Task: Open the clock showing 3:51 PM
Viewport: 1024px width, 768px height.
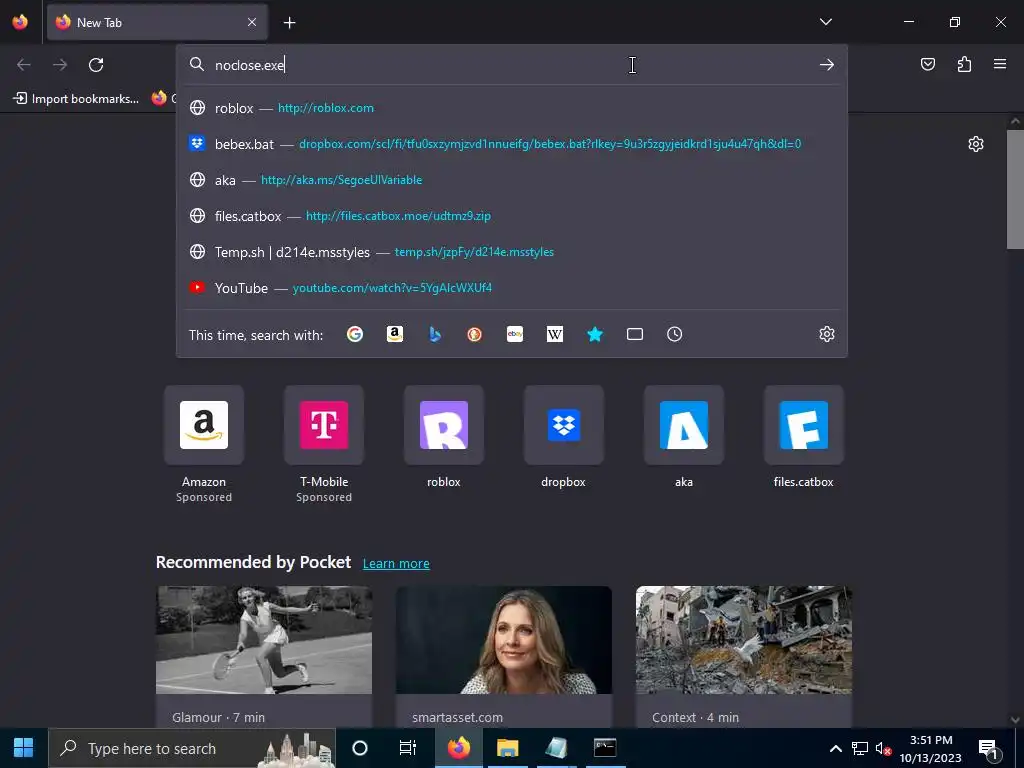Action: click(x=931, y=748)
